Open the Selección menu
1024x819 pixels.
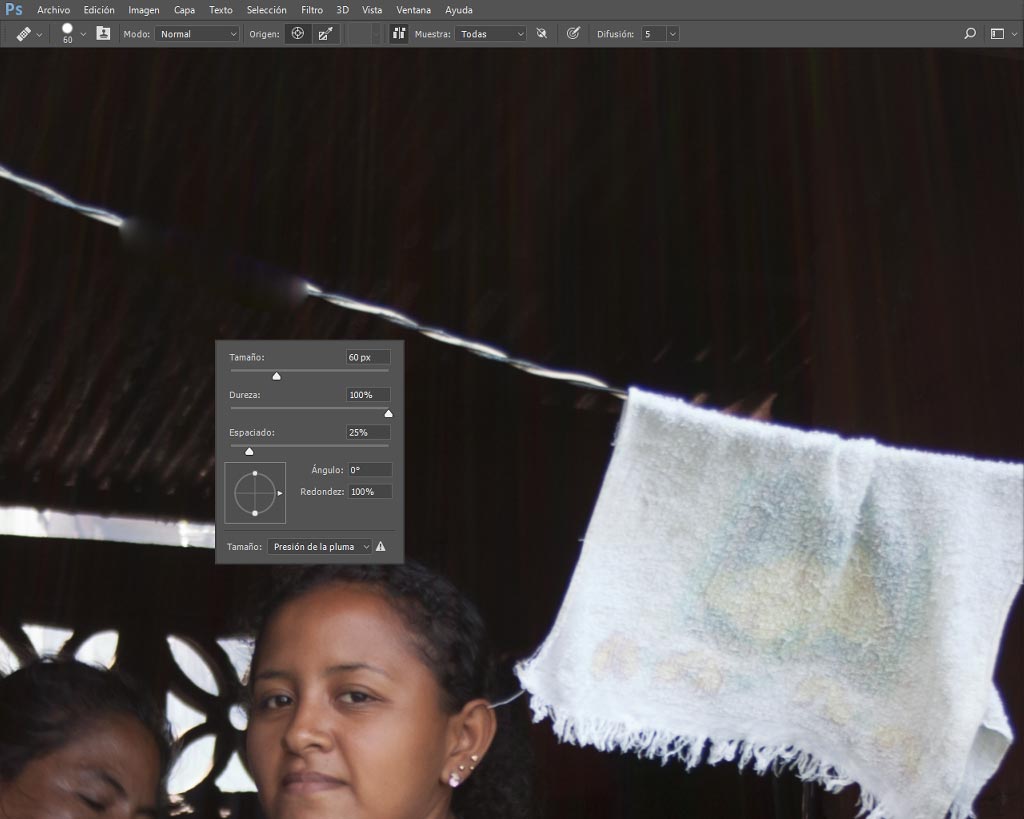click(x=266, y=10)
